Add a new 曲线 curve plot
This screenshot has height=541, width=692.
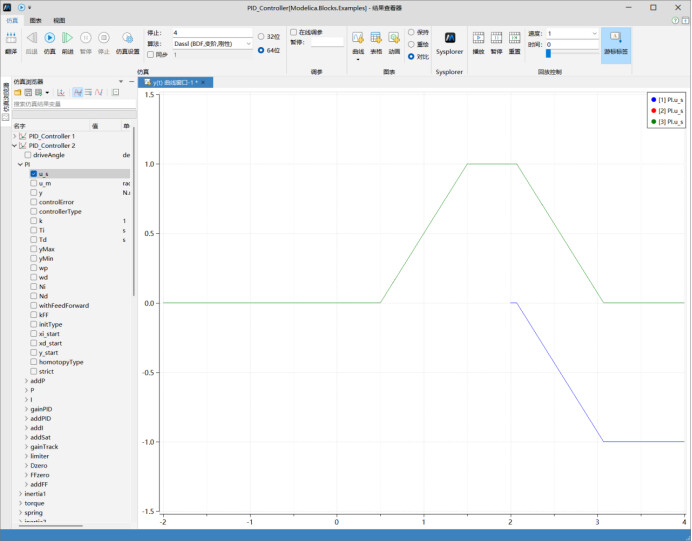coord(358,38)
